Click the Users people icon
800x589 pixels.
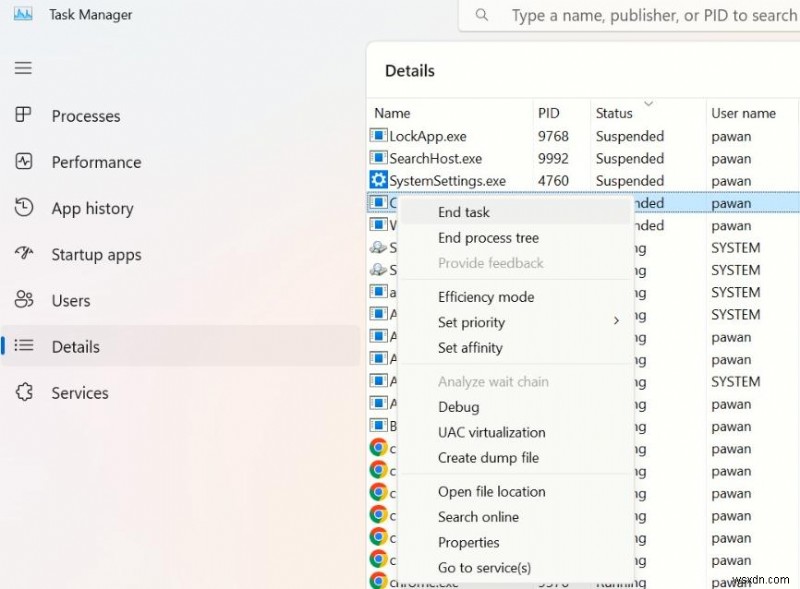(23, 299)
